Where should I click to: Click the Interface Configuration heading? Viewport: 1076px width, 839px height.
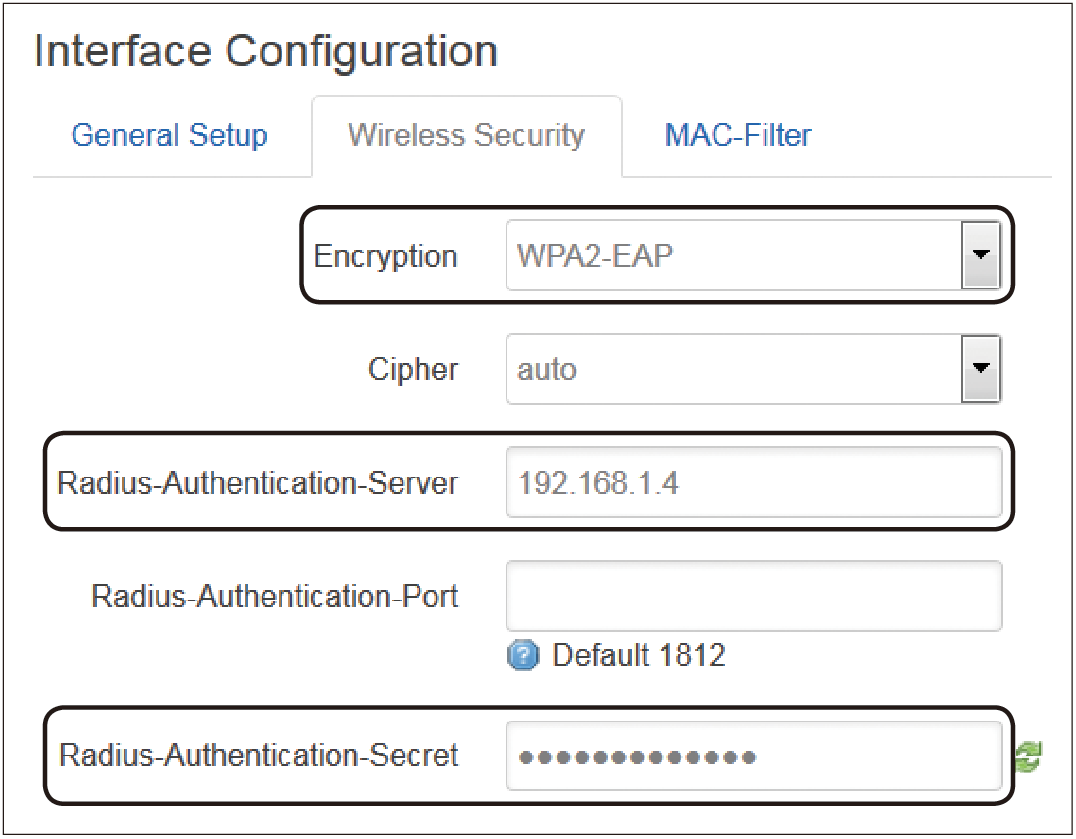click(266, 51)
